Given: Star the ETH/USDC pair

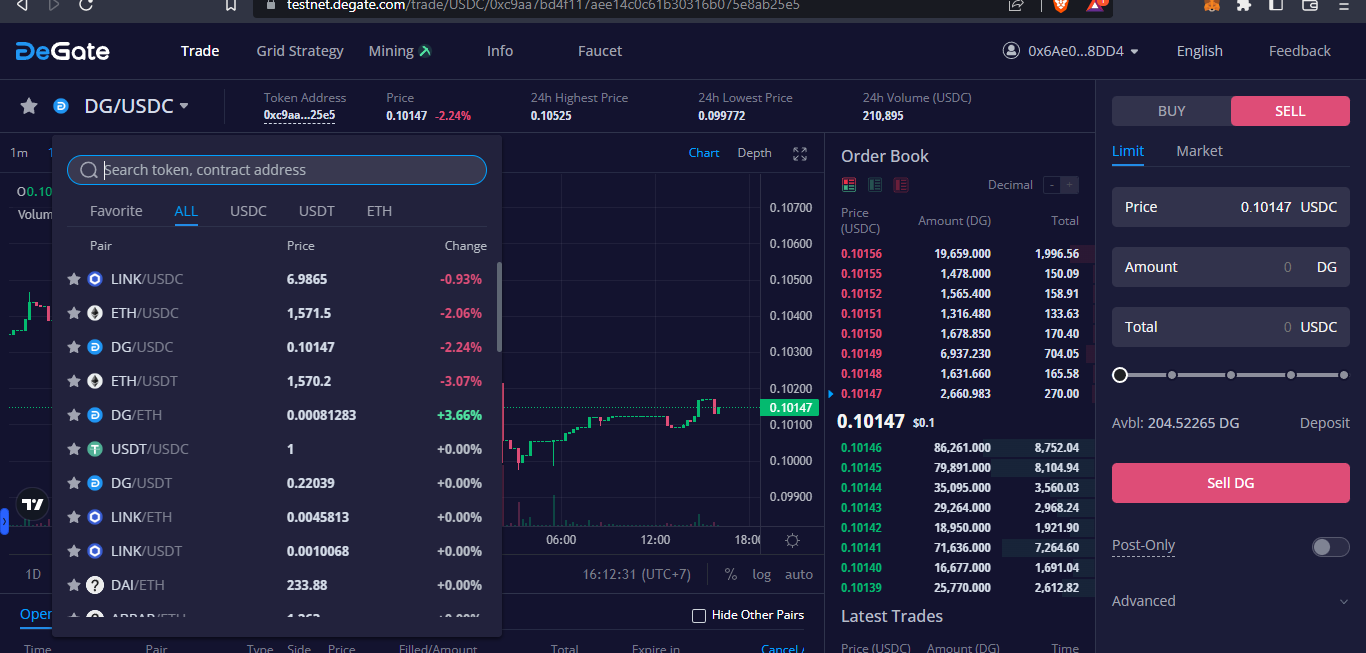Looking at the screenshot, I should (x=74, y=313).
